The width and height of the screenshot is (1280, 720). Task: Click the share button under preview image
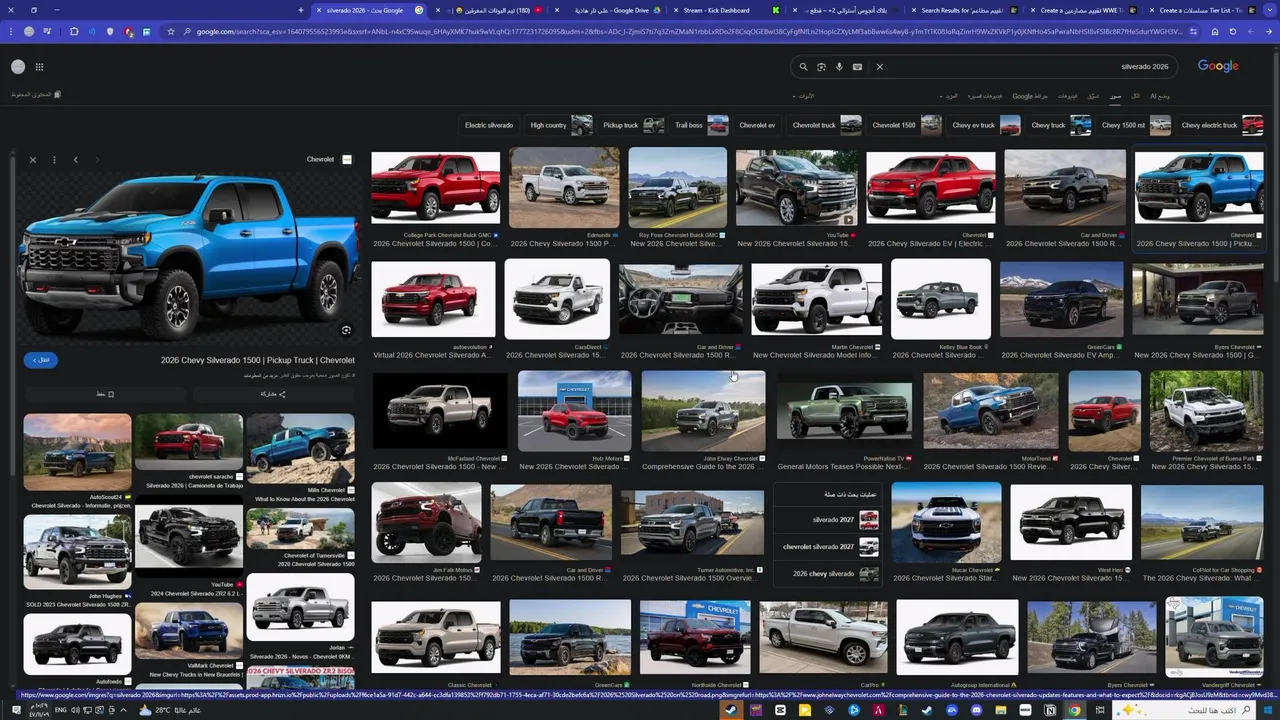[272, 394]
